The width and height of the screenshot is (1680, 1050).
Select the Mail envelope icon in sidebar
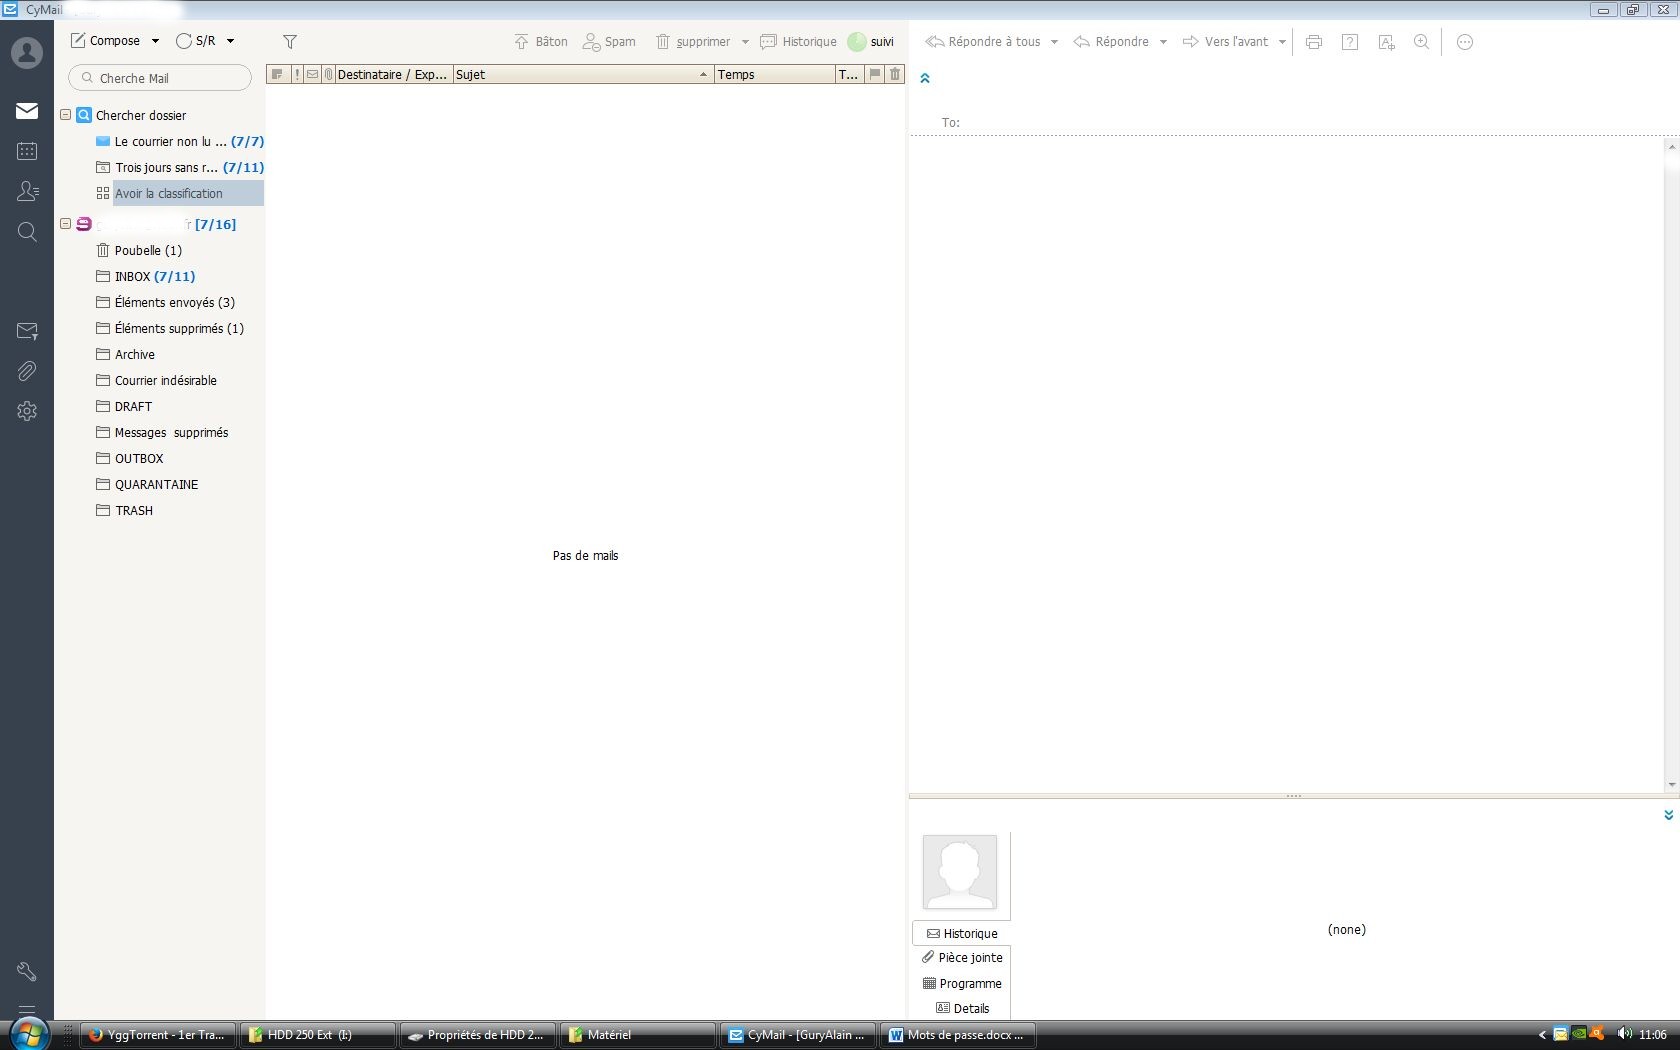[27, 111]
